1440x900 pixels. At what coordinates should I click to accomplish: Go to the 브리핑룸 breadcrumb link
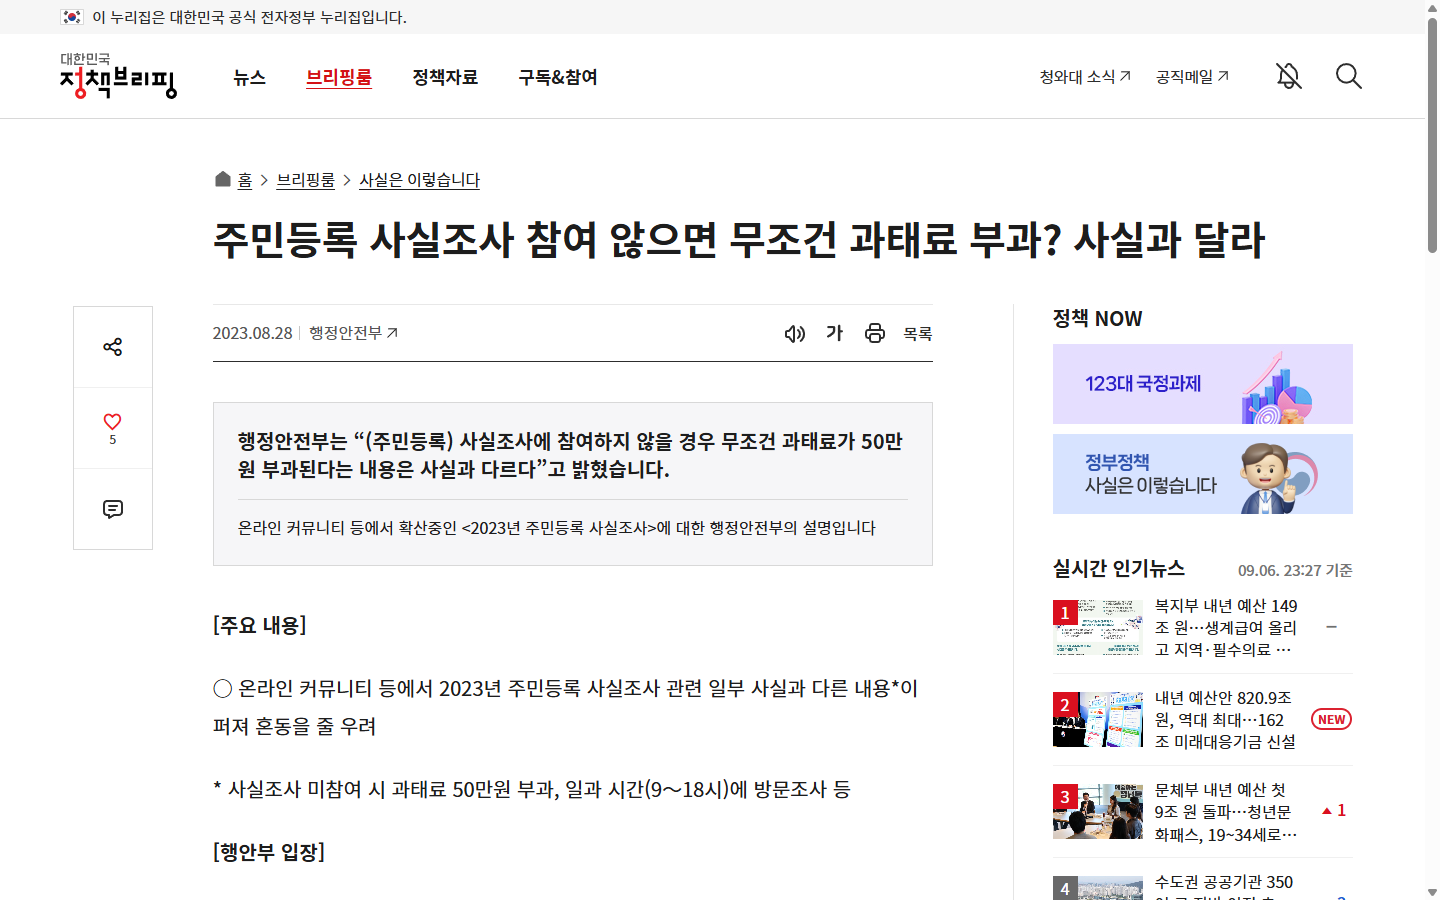(306, 180)
